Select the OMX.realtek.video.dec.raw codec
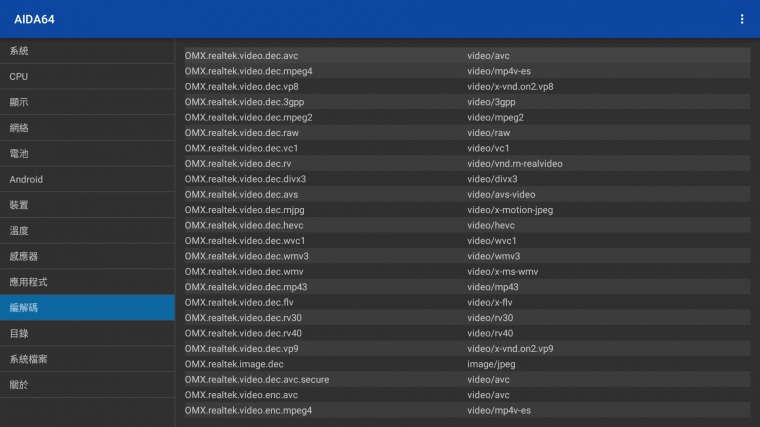760x427 pixels. (467, 133)
